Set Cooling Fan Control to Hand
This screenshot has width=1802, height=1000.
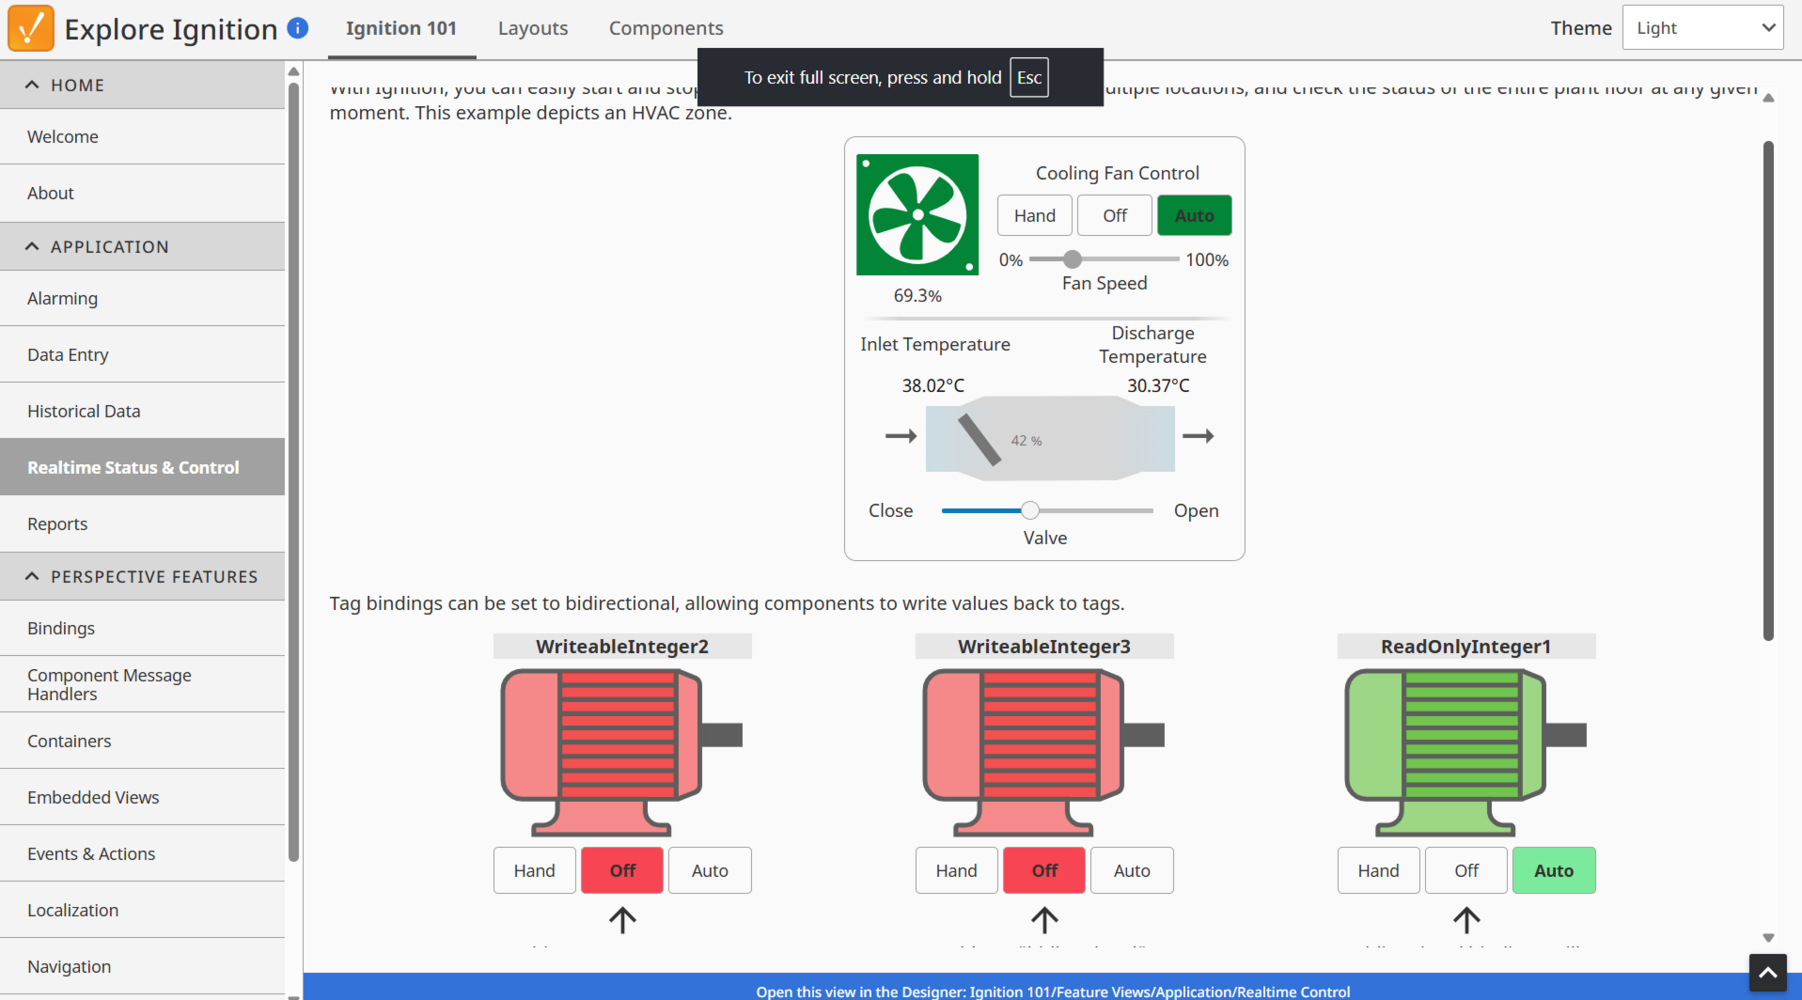1034,216
